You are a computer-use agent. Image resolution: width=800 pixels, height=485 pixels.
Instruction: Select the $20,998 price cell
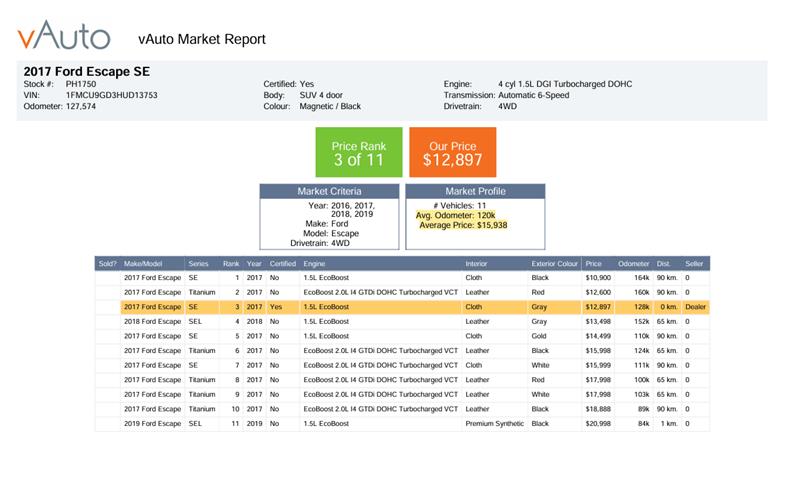pos(598,424)
